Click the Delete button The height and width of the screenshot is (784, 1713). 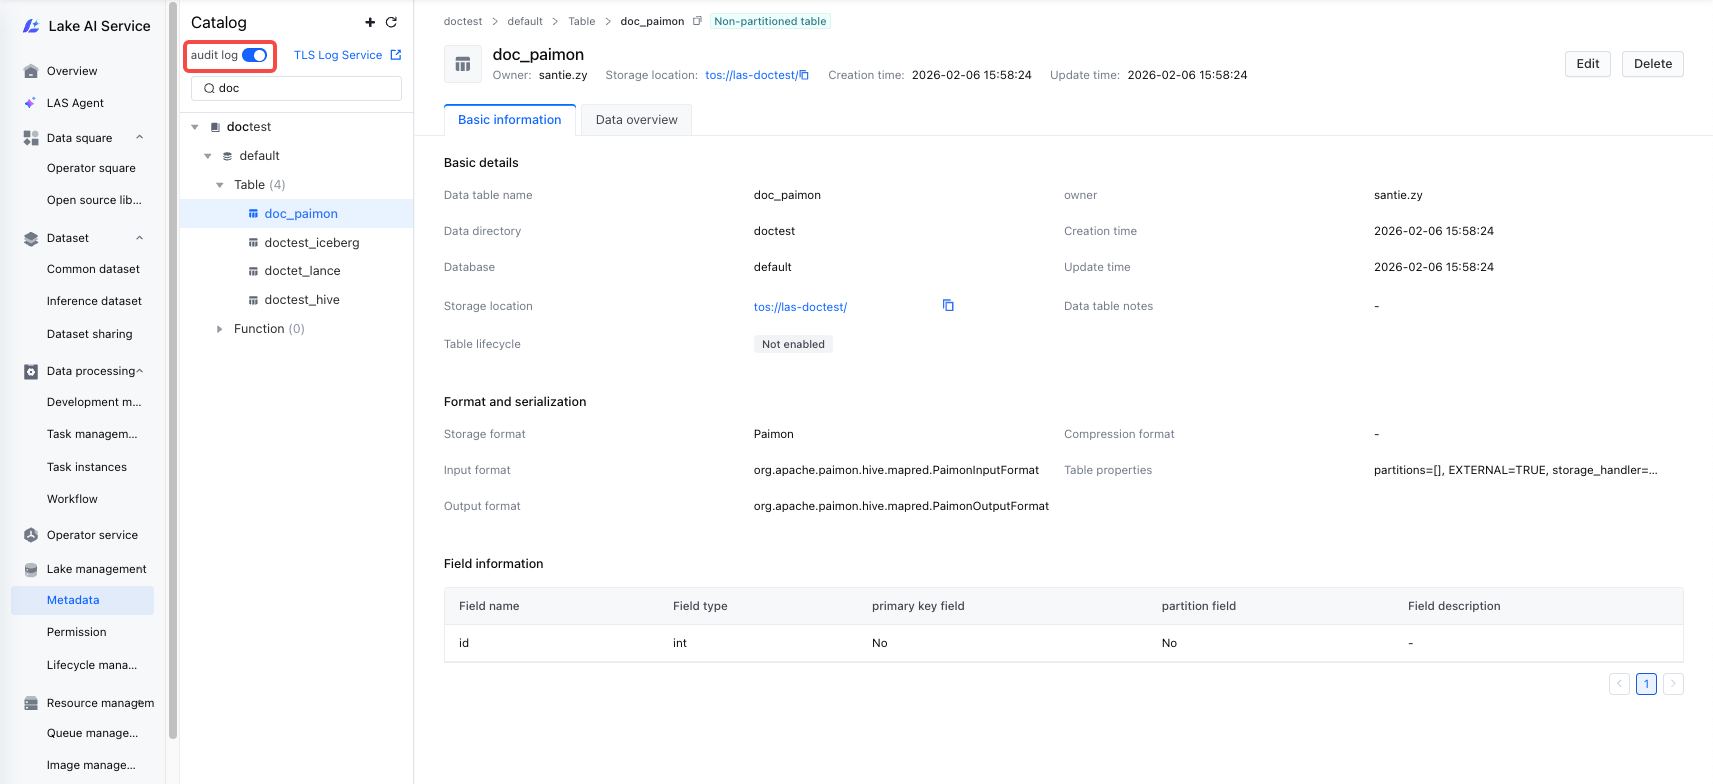point(1653,64)
